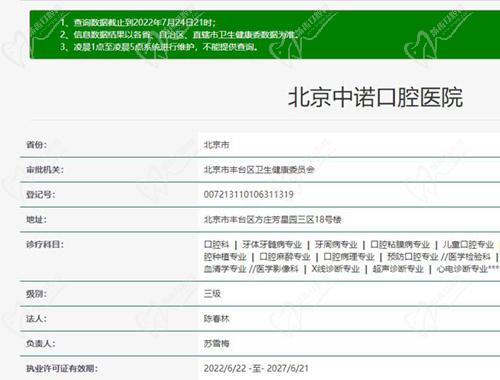This screenshot has width=500, height=380.
Task: Click the 法人 label
Action: (x=36, y=319)
